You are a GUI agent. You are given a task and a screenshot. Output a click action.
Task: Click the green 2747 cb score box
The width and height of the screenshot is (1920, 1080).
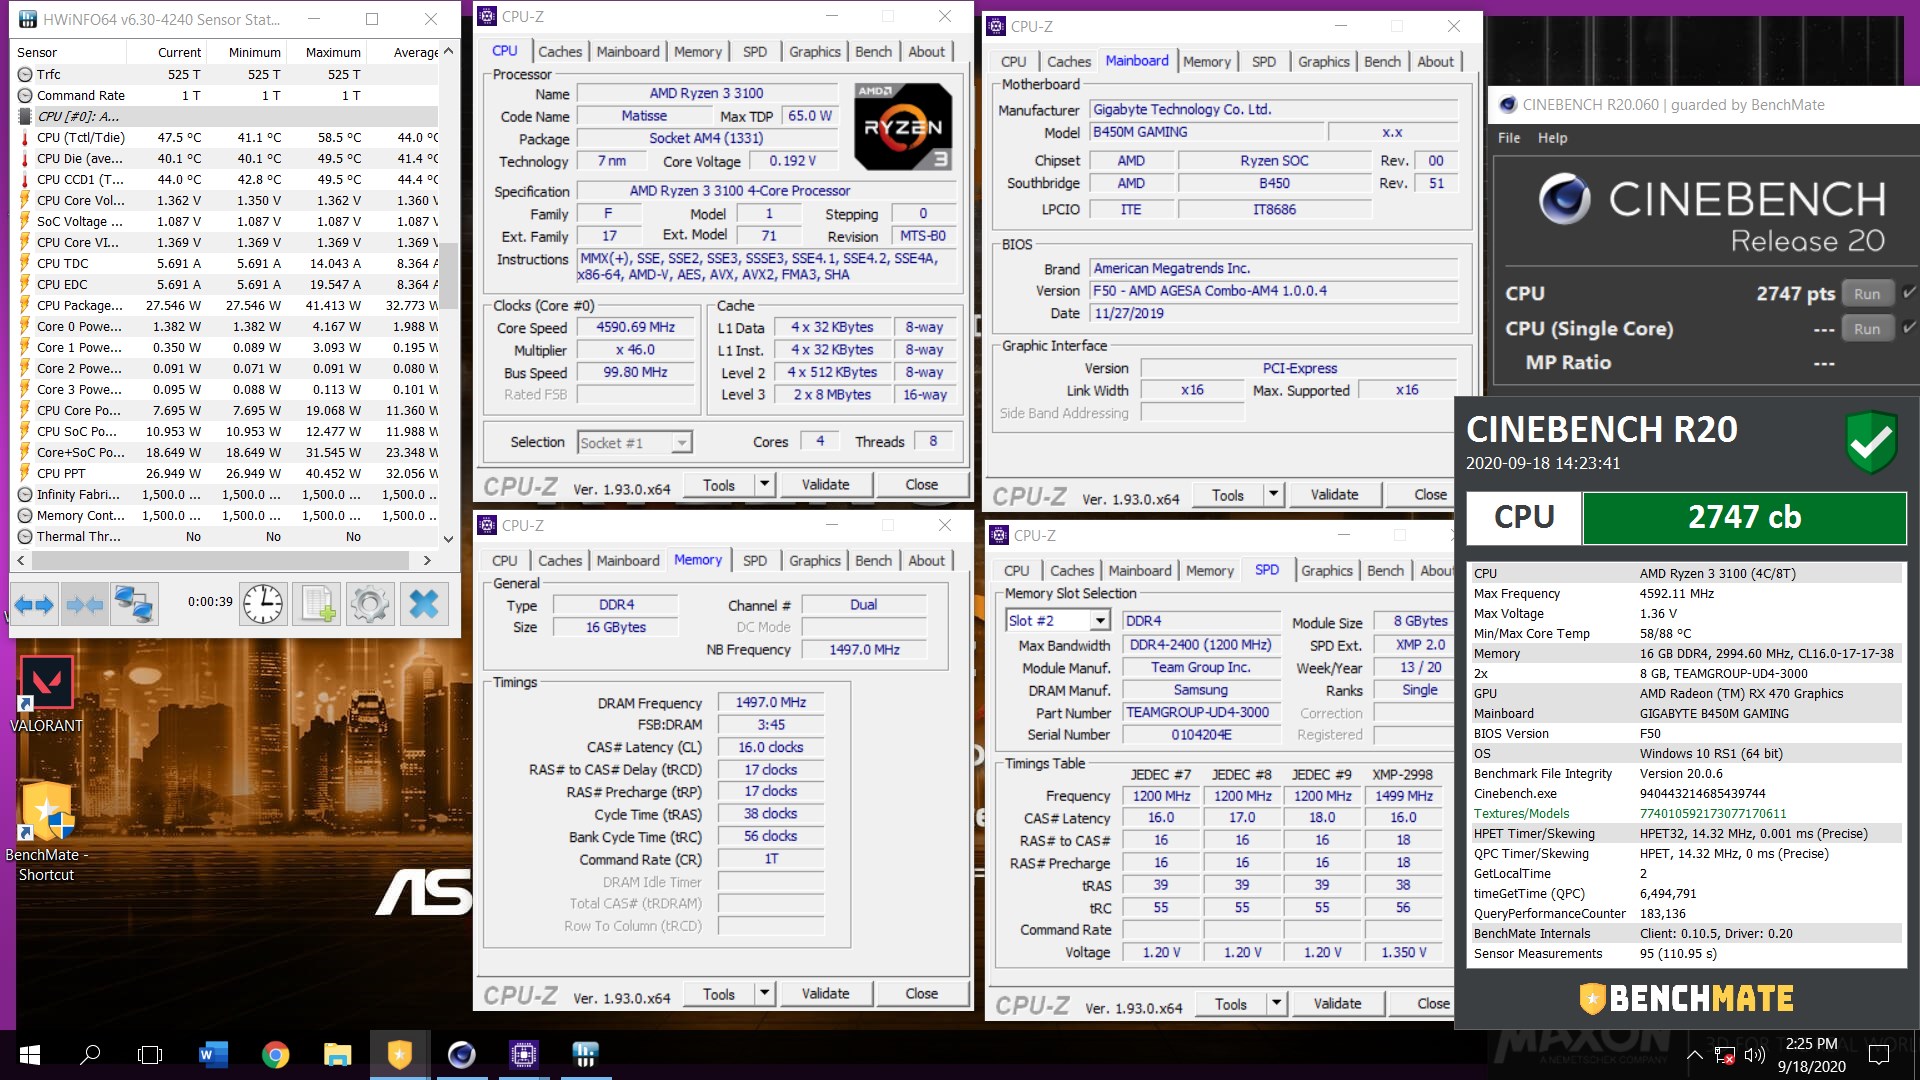point(1744,517)
